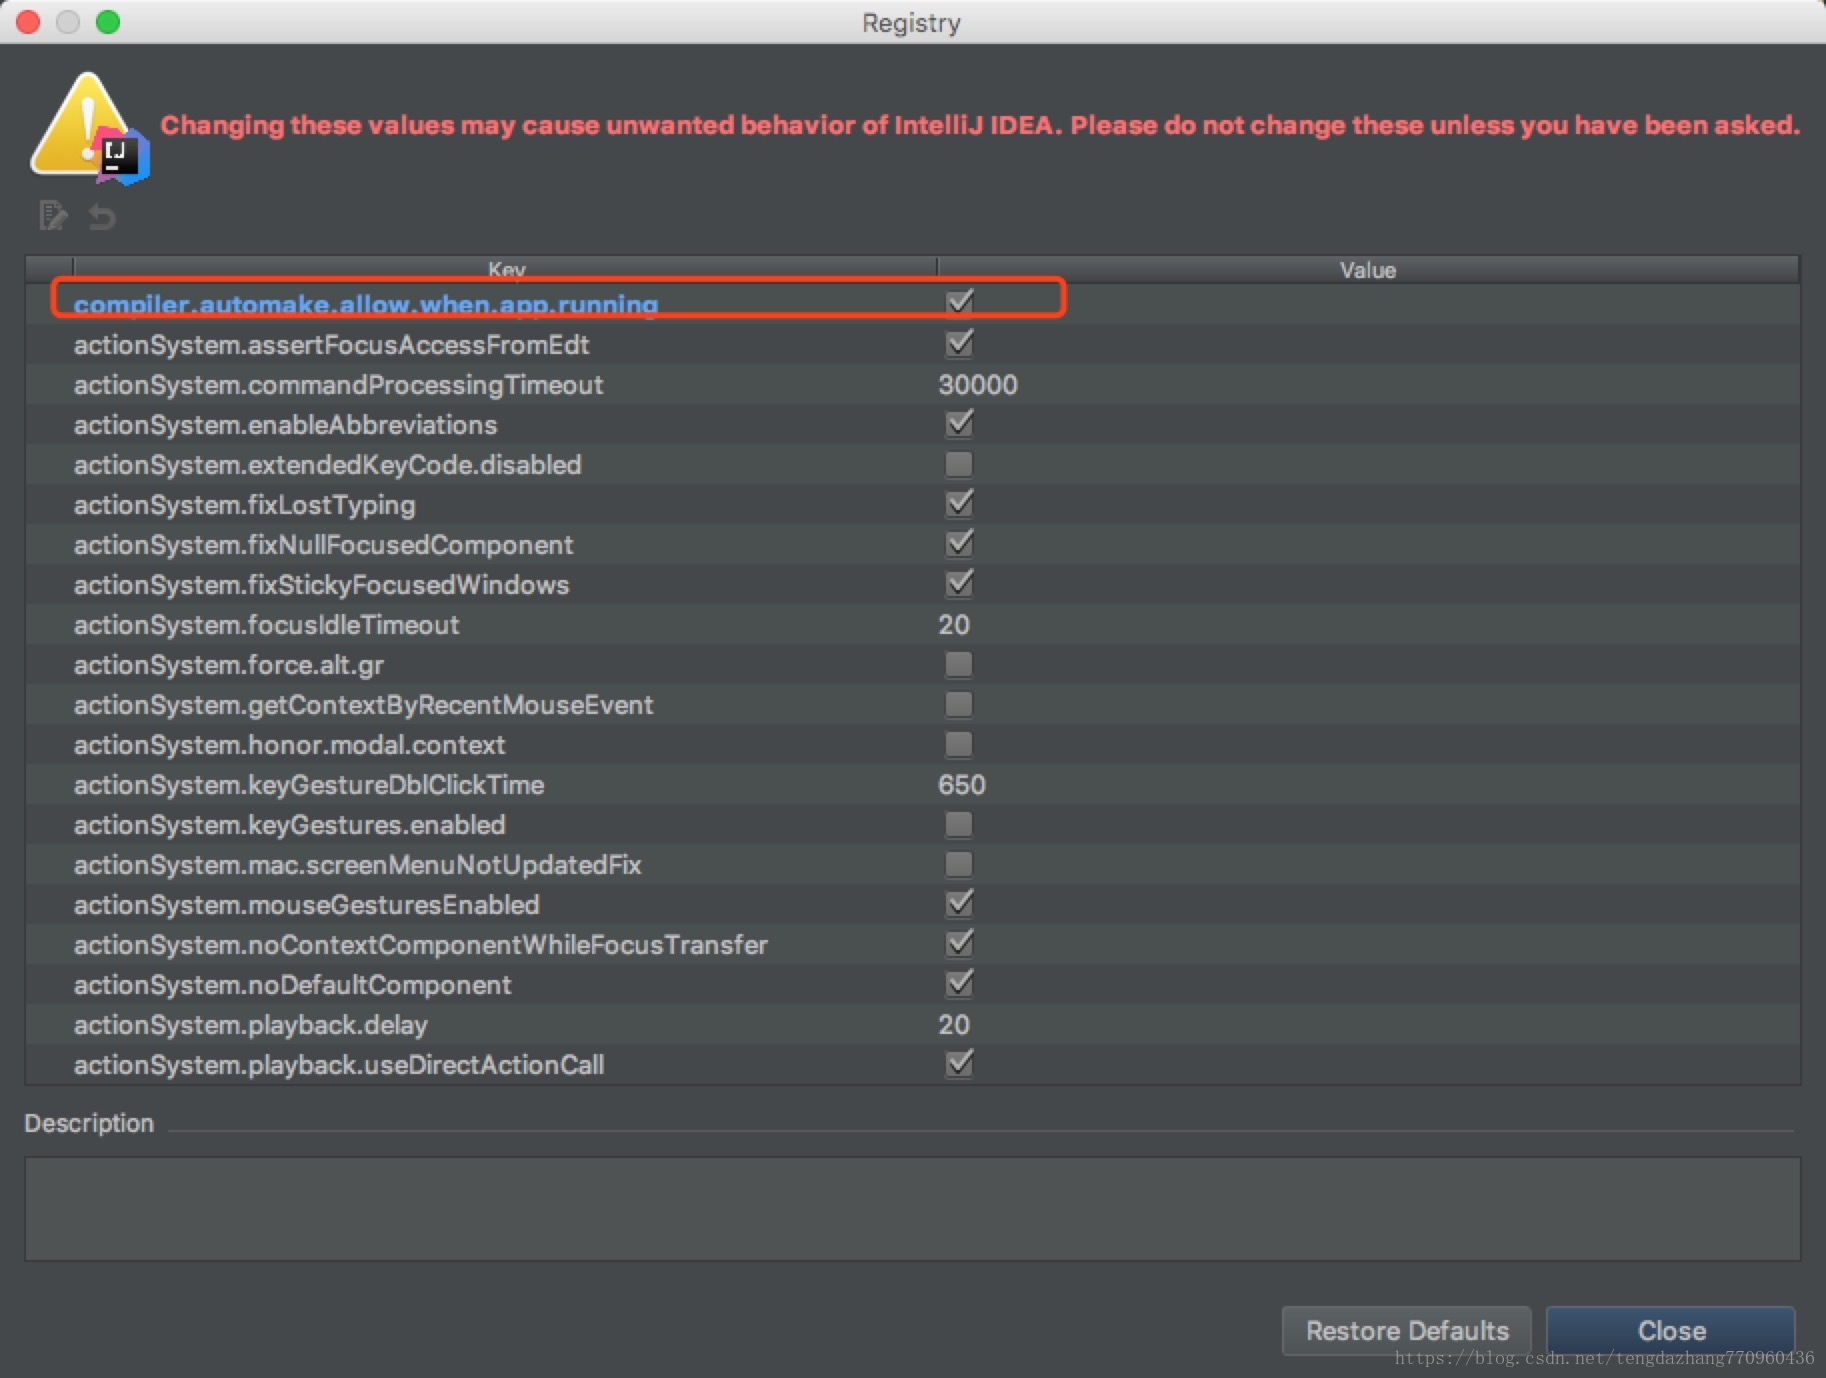Select actionSystem.mouseGesturesEnabled key text

coord(306,905)
